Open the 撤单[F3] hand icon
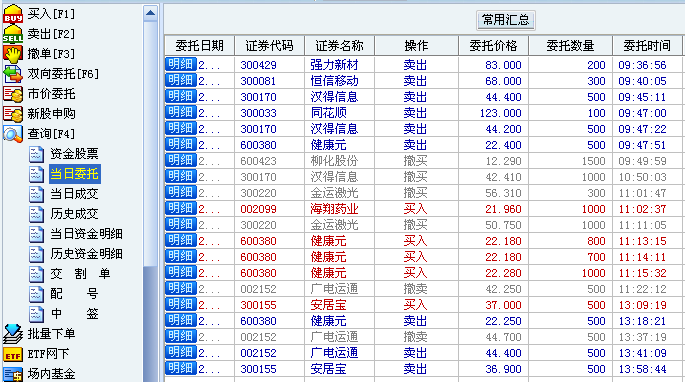Image resolution: width=685 pixels, height=382 pixels. [13, 54]
